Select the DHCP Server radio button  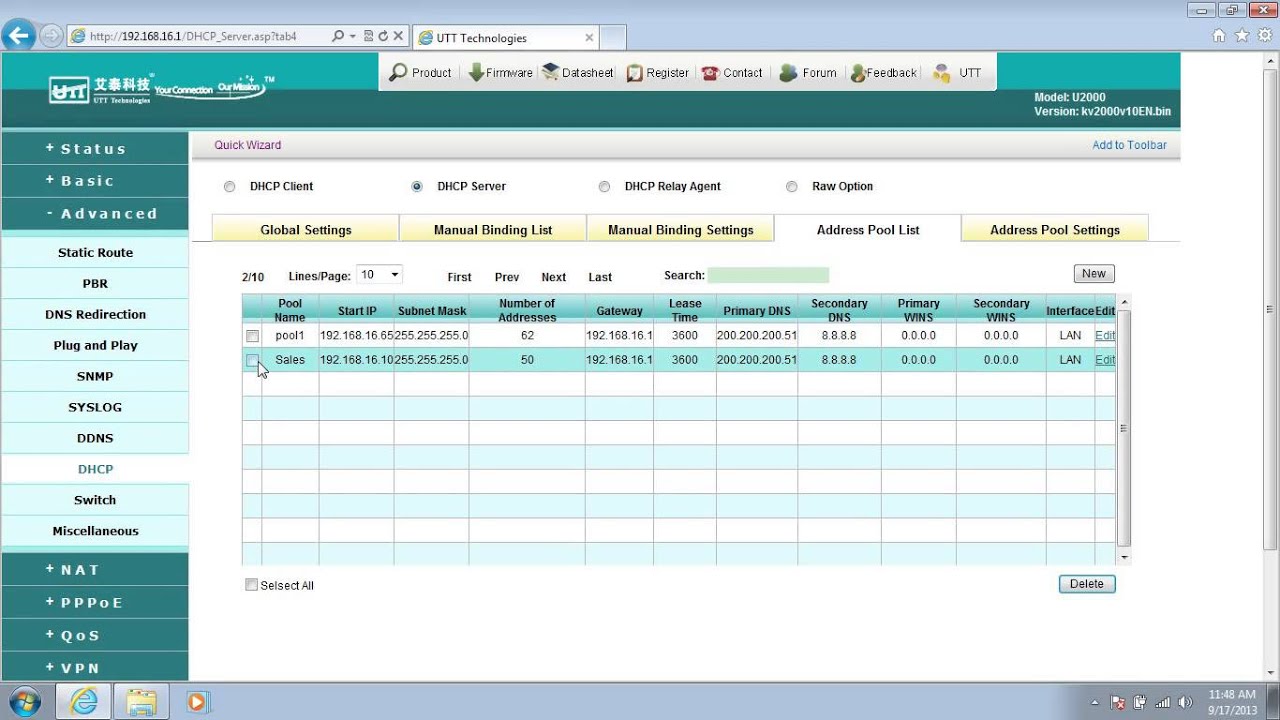pos(417,187)
